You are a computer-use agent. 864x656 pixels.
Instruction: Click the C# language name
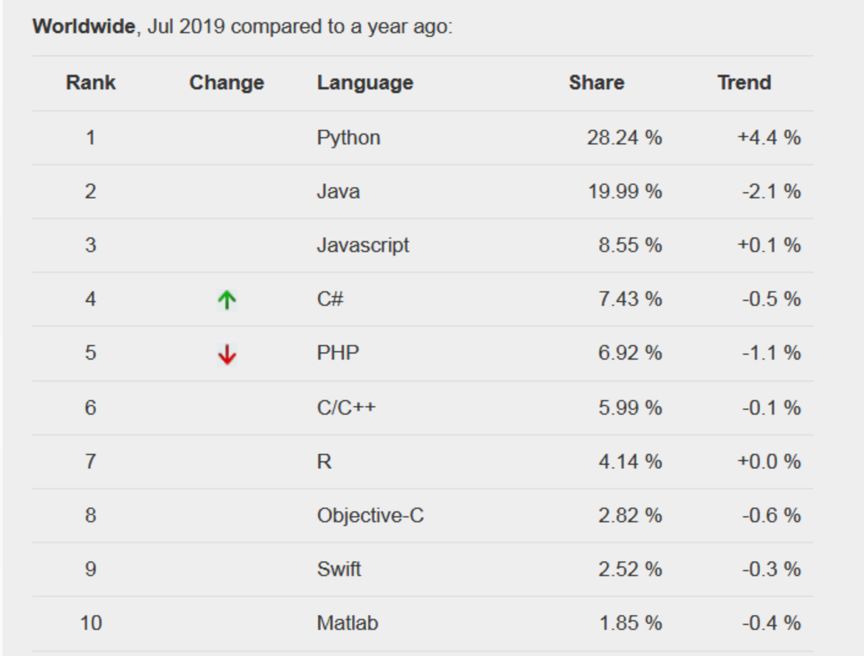330,300
